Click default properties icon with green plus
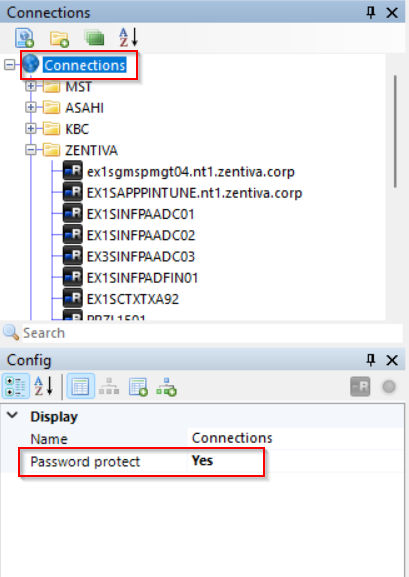Viewport: 409px width, 577px height. [x=138, y=387]
